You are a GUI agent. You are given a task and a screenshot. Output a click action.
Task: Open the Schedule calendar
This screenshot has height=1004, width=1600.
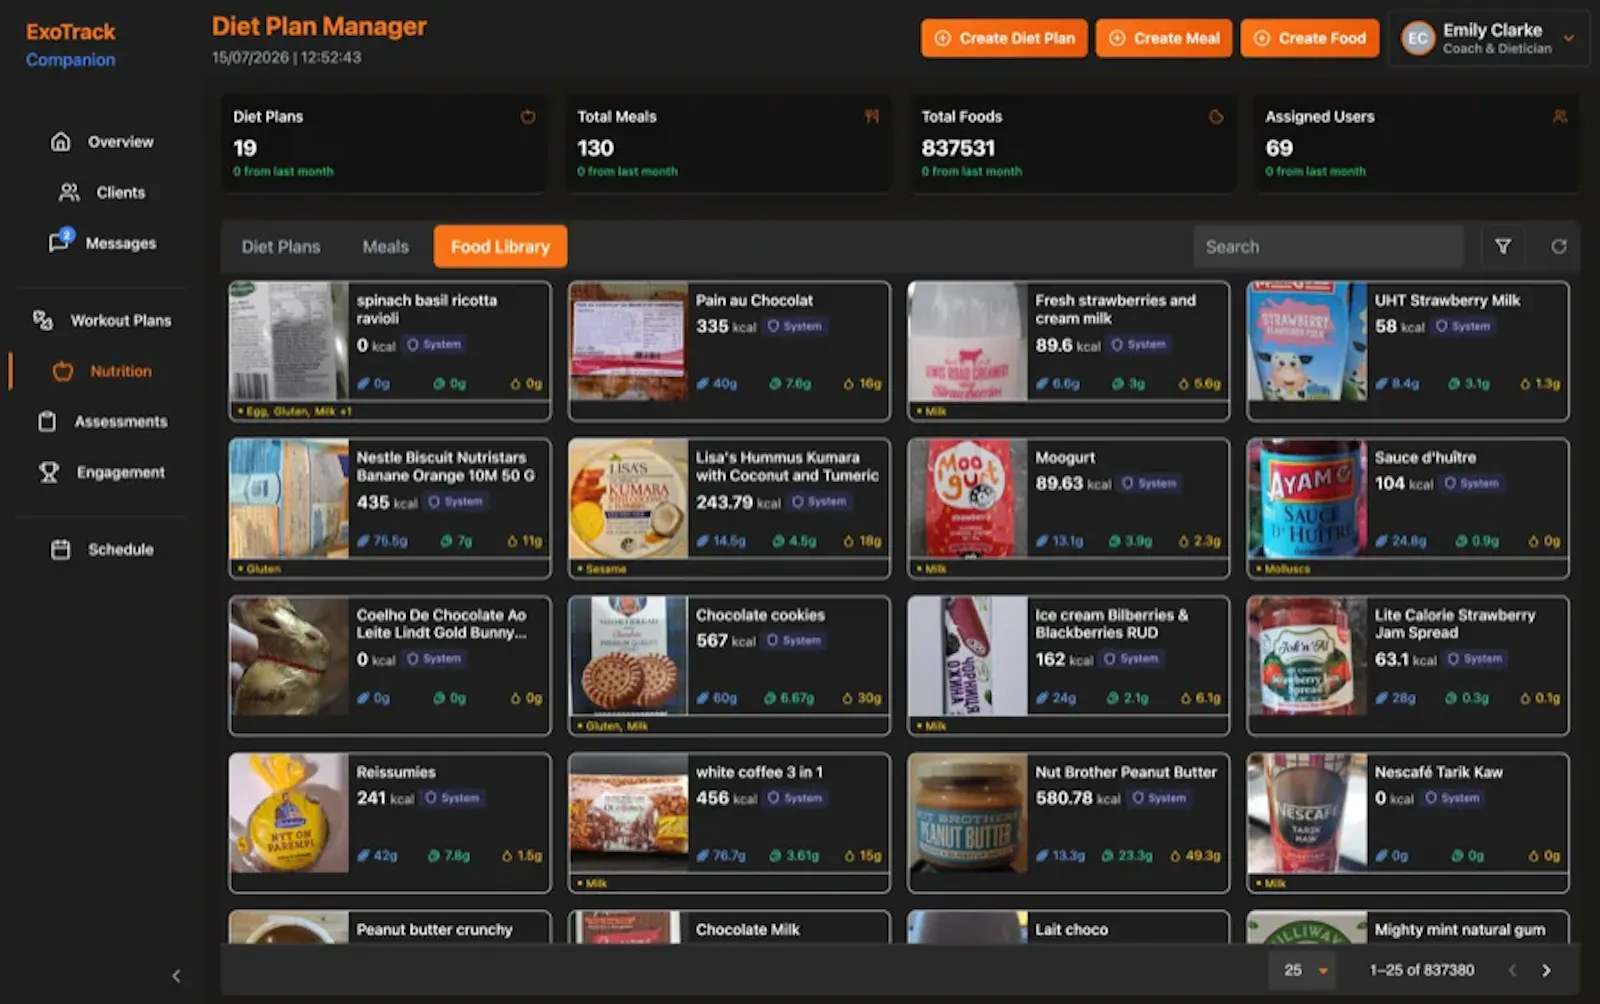(102, 549)
